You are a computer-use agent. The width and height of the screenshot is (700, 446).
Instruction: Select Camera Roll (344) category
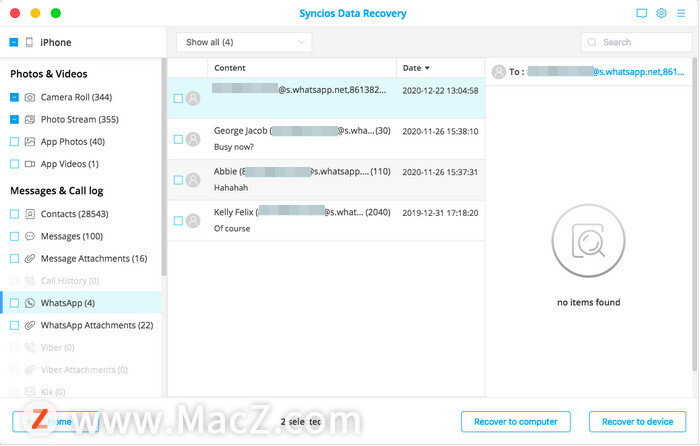(x=82, y=97)
